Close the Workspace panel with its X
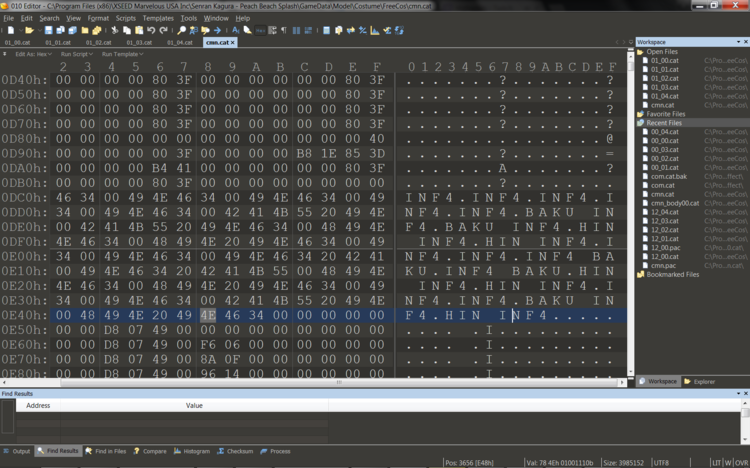Image resolution: width=750 pixels, height=468 pixels. point(745,42)
